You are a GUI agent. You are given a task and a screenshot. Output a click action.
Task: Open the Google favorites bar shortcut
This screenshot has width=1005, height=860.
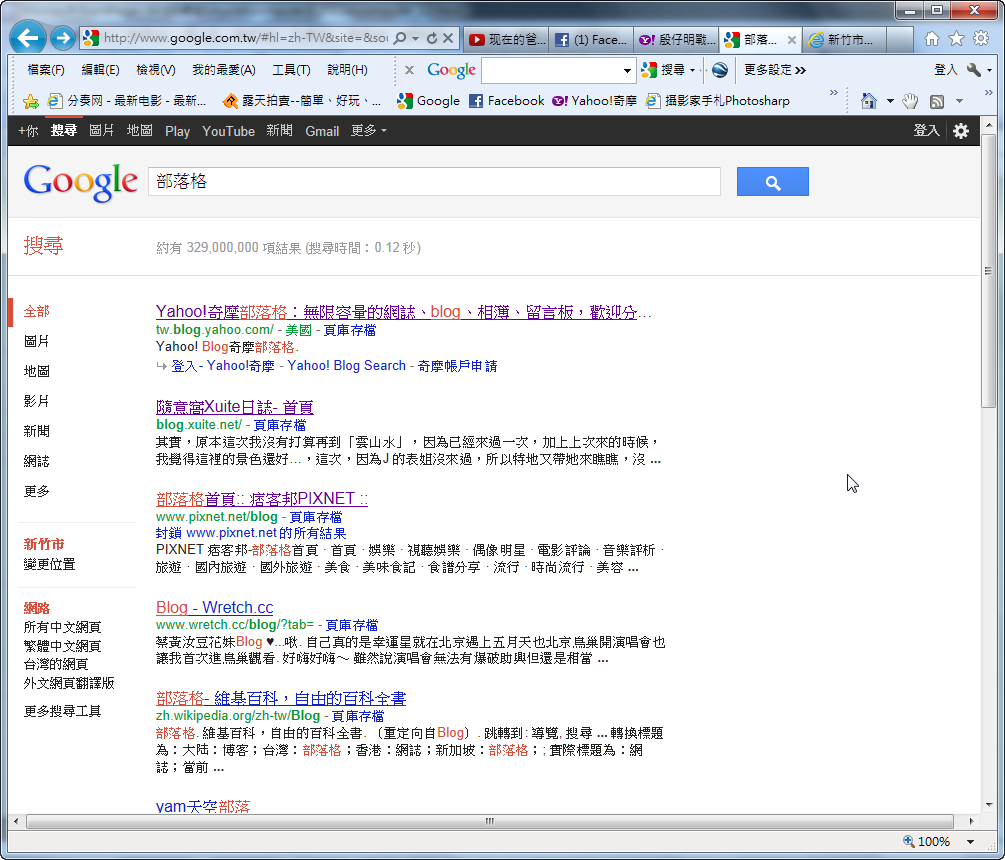pyautogui.click(x=428, y=101)
